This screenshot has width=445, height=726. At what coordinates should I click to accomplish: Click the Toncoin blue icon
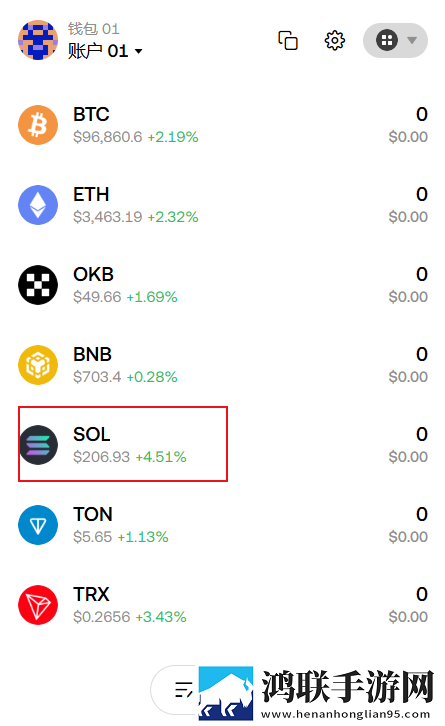[38, 525]
